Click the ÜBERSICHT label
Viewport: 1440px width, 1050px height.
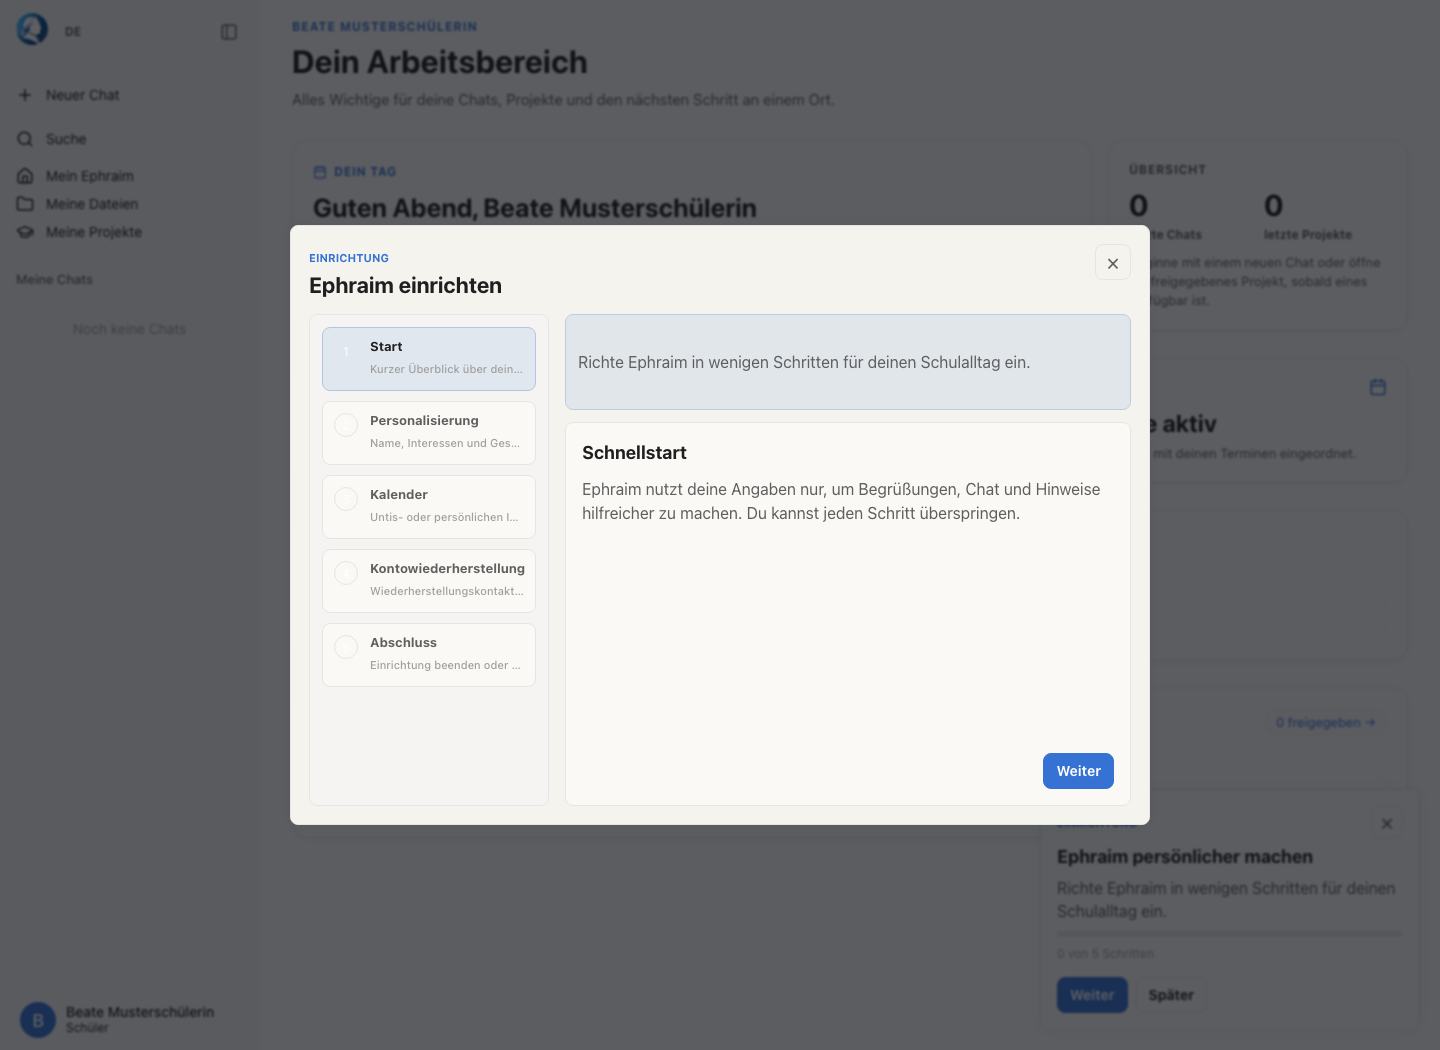1167,170
